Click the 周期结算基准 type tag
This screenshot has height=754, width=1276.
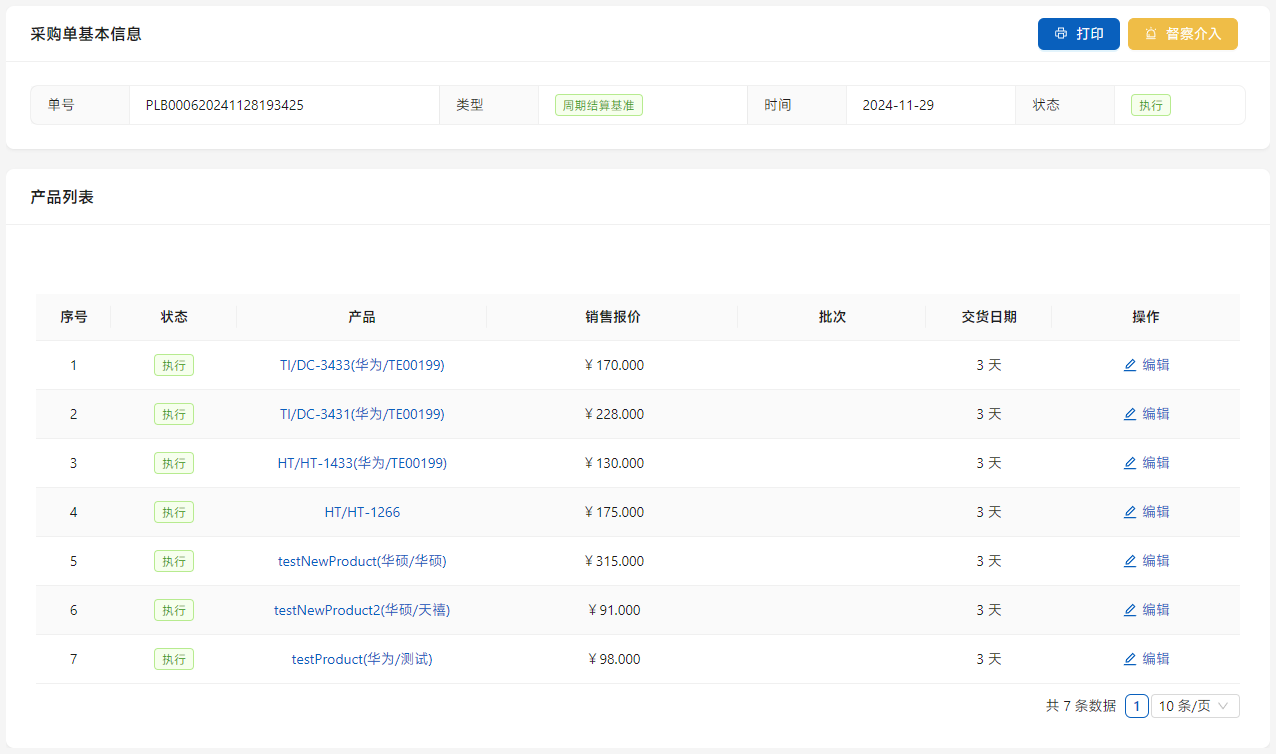(598, 105)
